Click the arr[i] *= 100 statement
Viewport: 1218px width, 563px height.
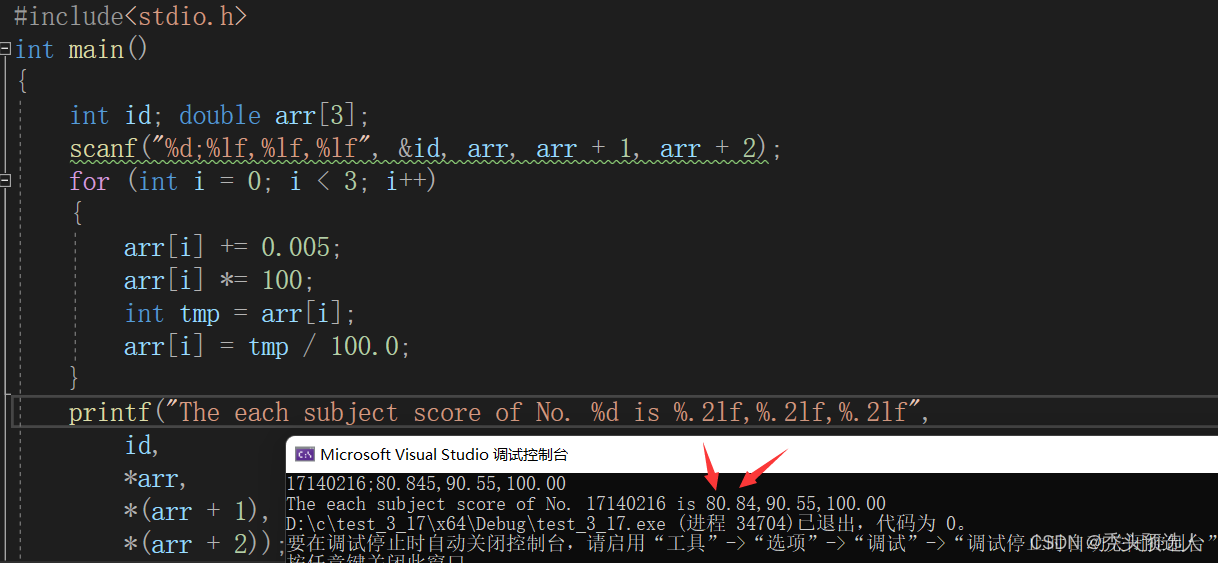click(219, 280)
